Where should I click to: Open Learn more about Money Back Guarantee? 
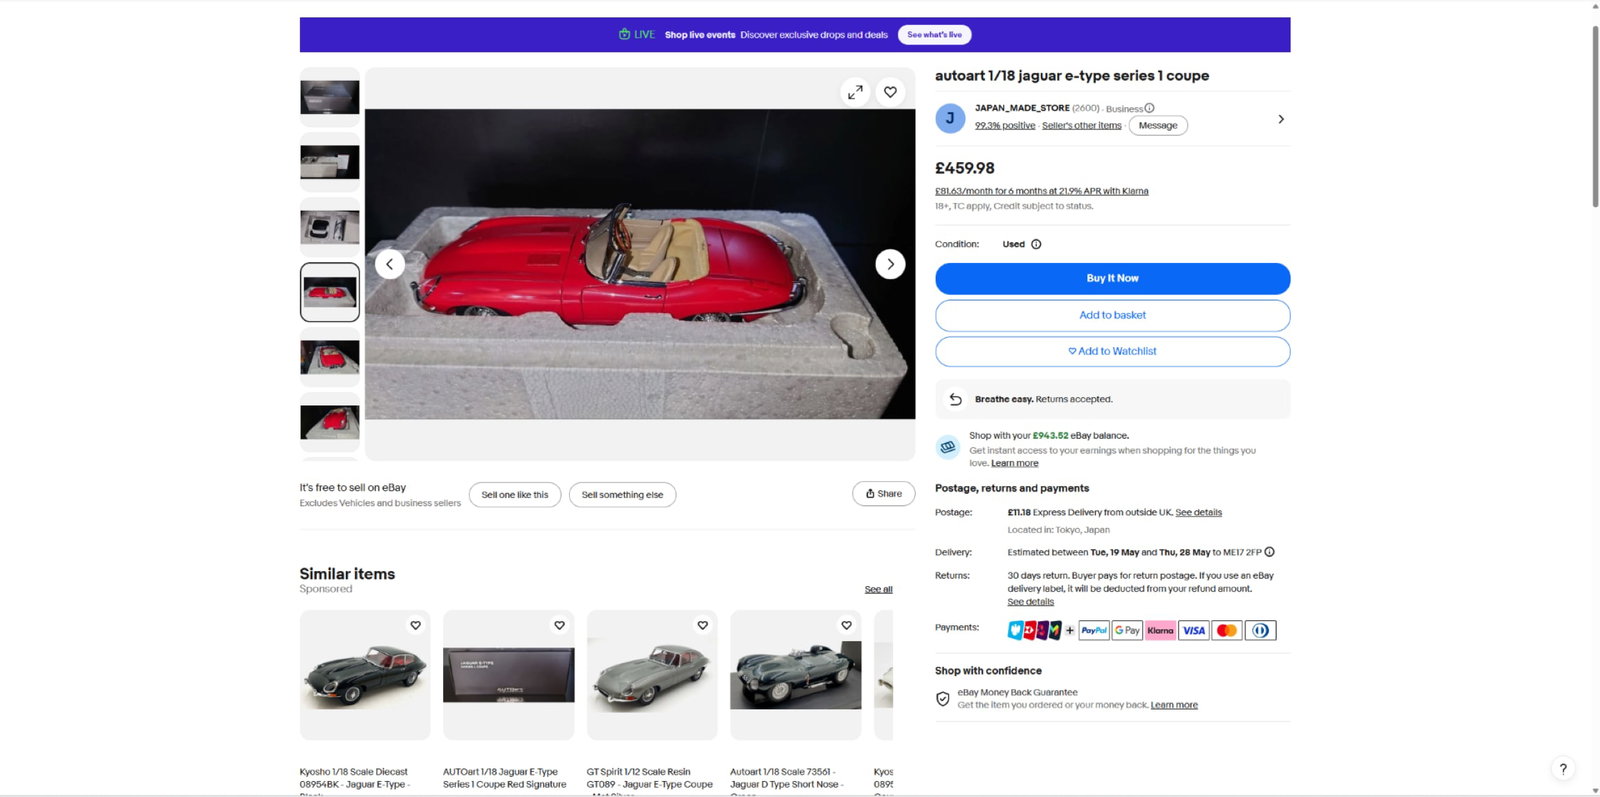pos(1174,705)
